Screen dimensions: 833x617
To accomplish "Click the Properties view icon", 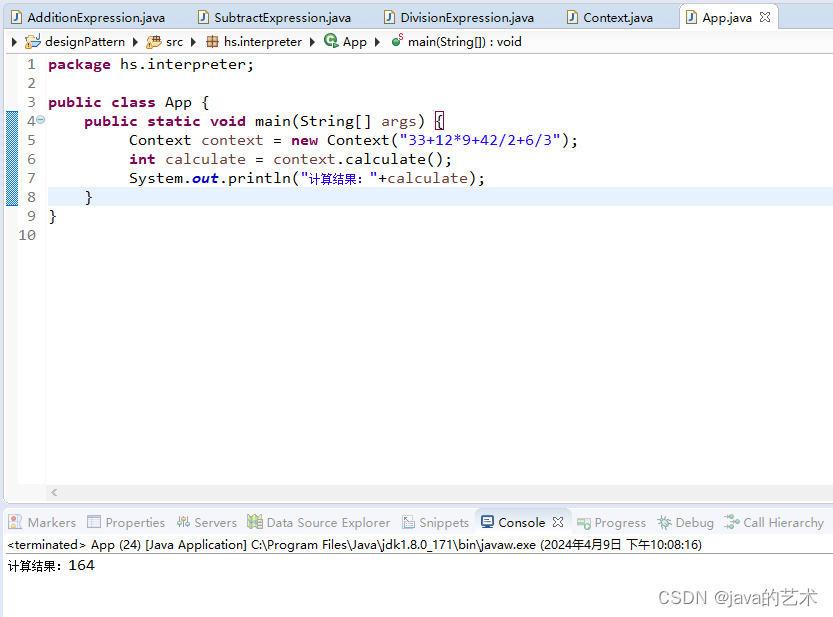I will (x=94, y=522).
